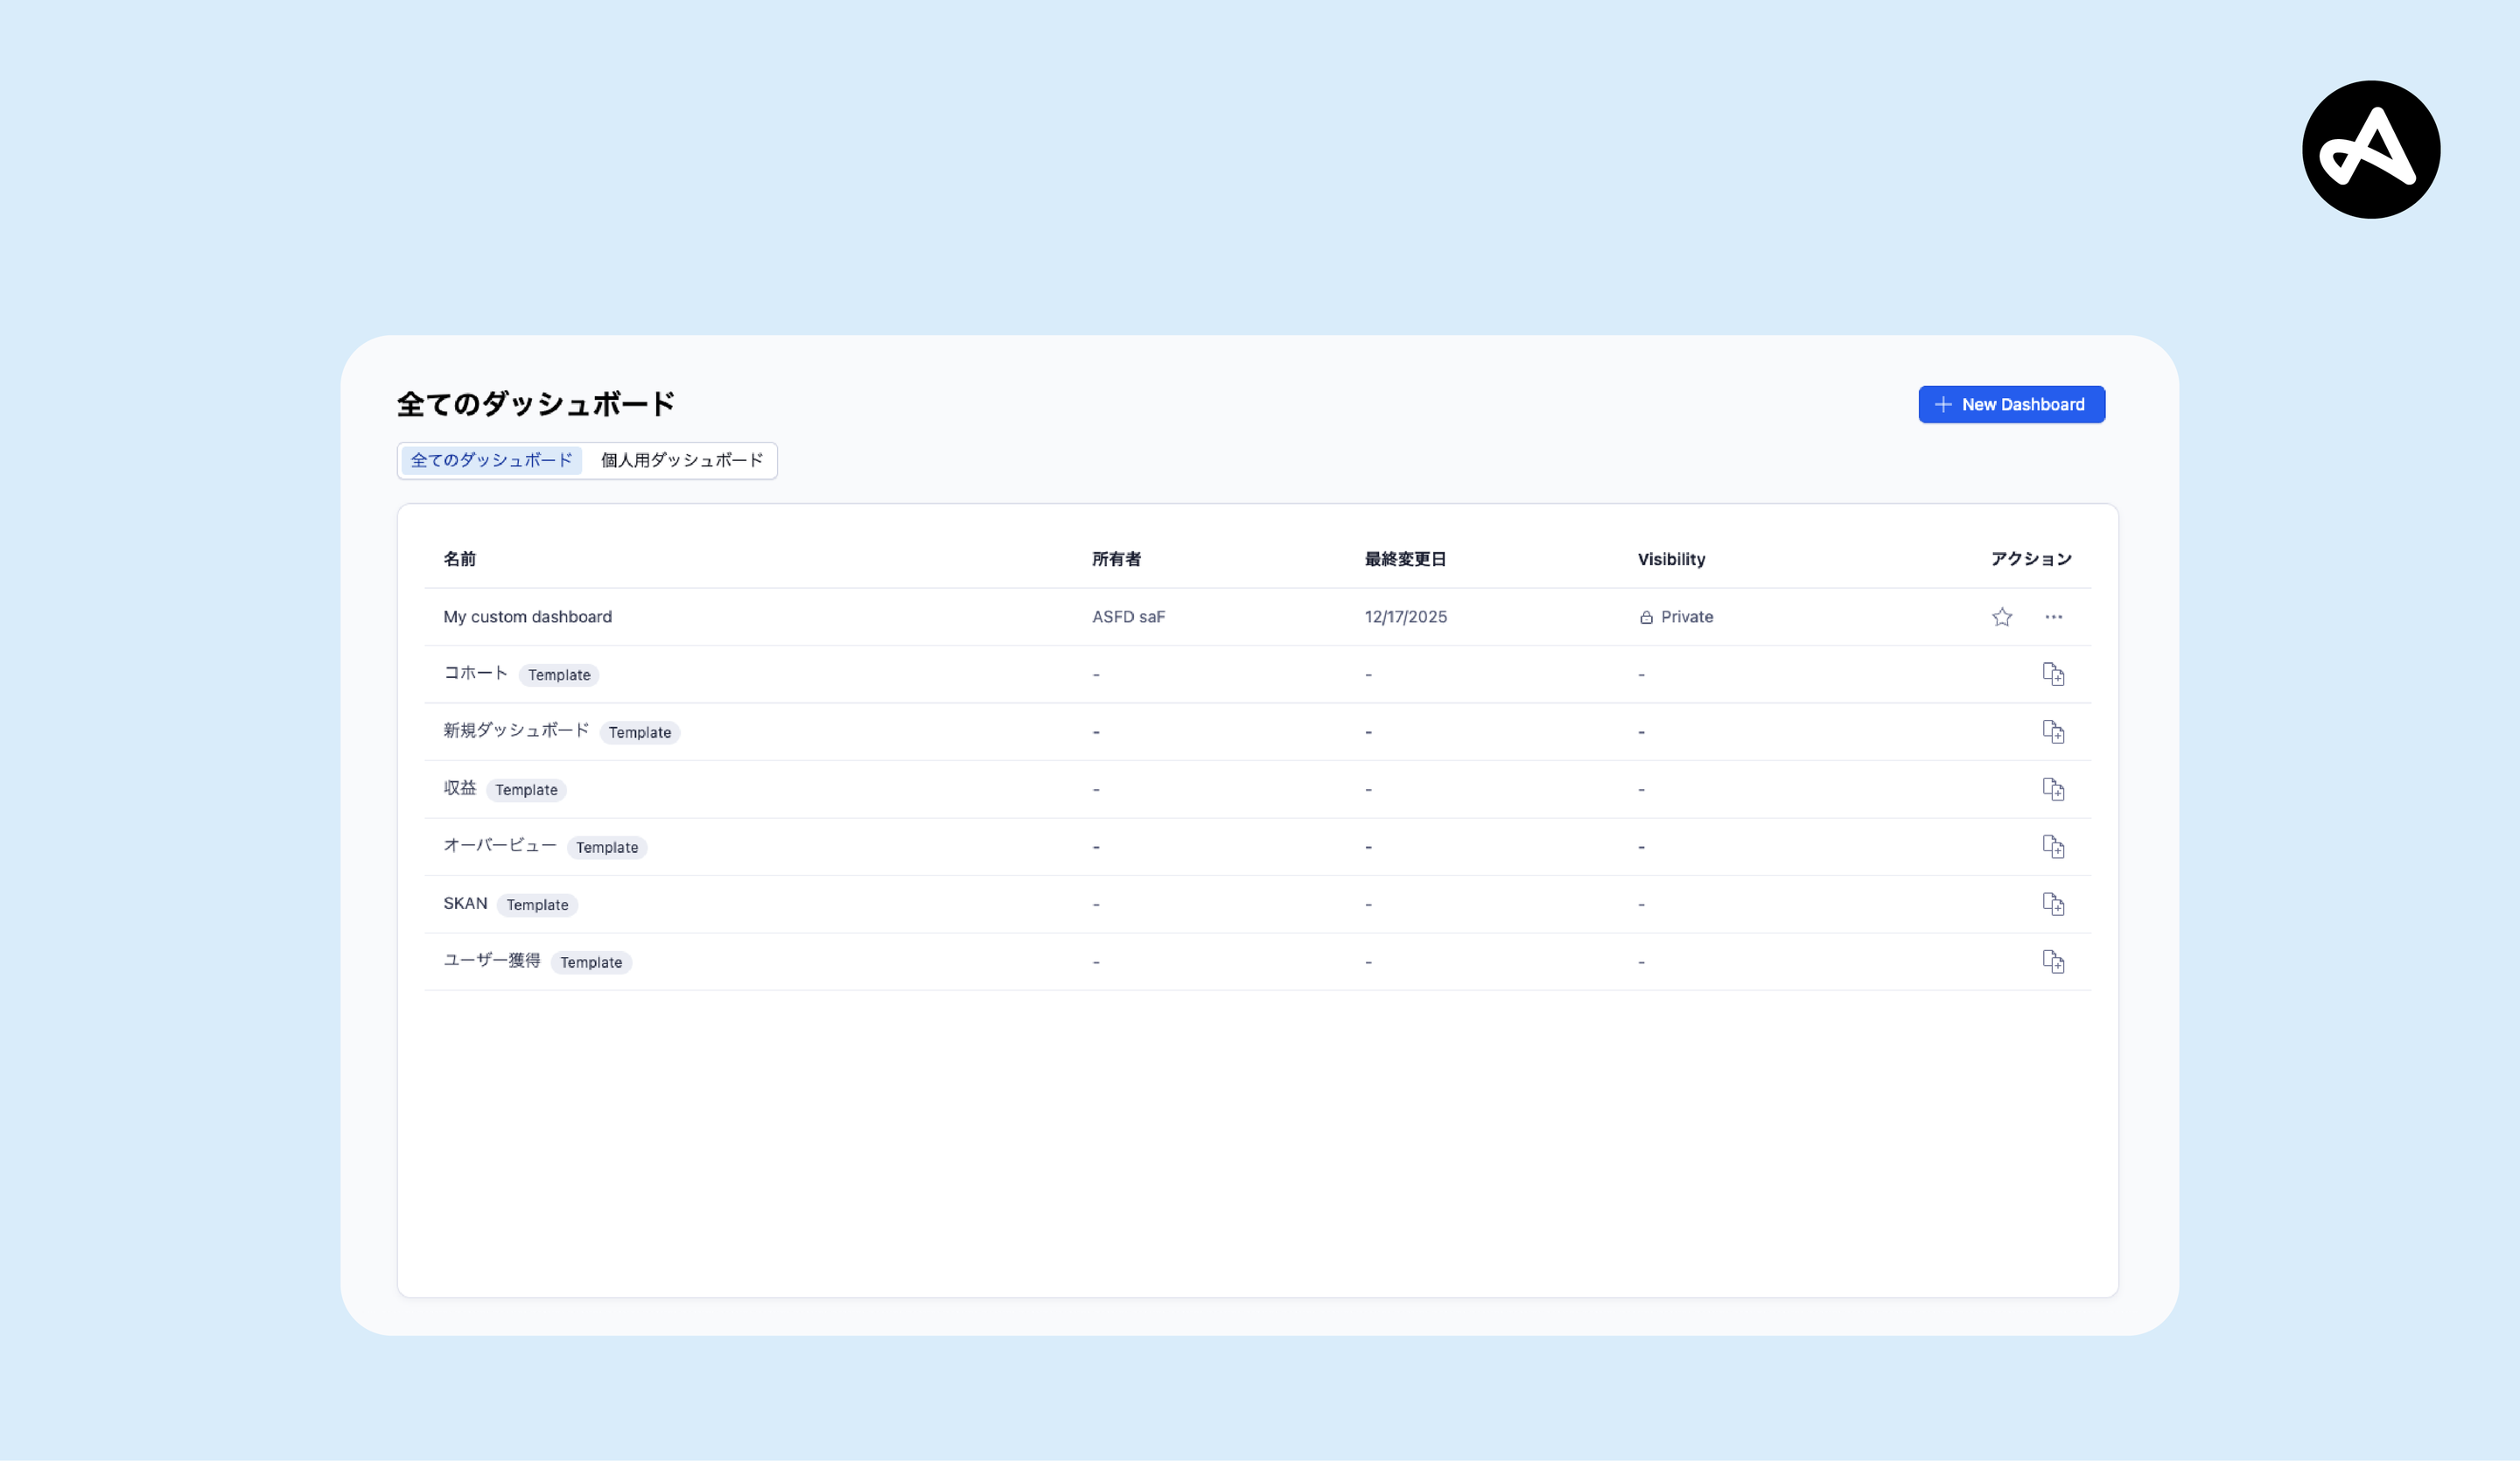Screen dimensions: 2520x1461
Task: Duplicate the SKAN template
Action: pos(2052,904)
